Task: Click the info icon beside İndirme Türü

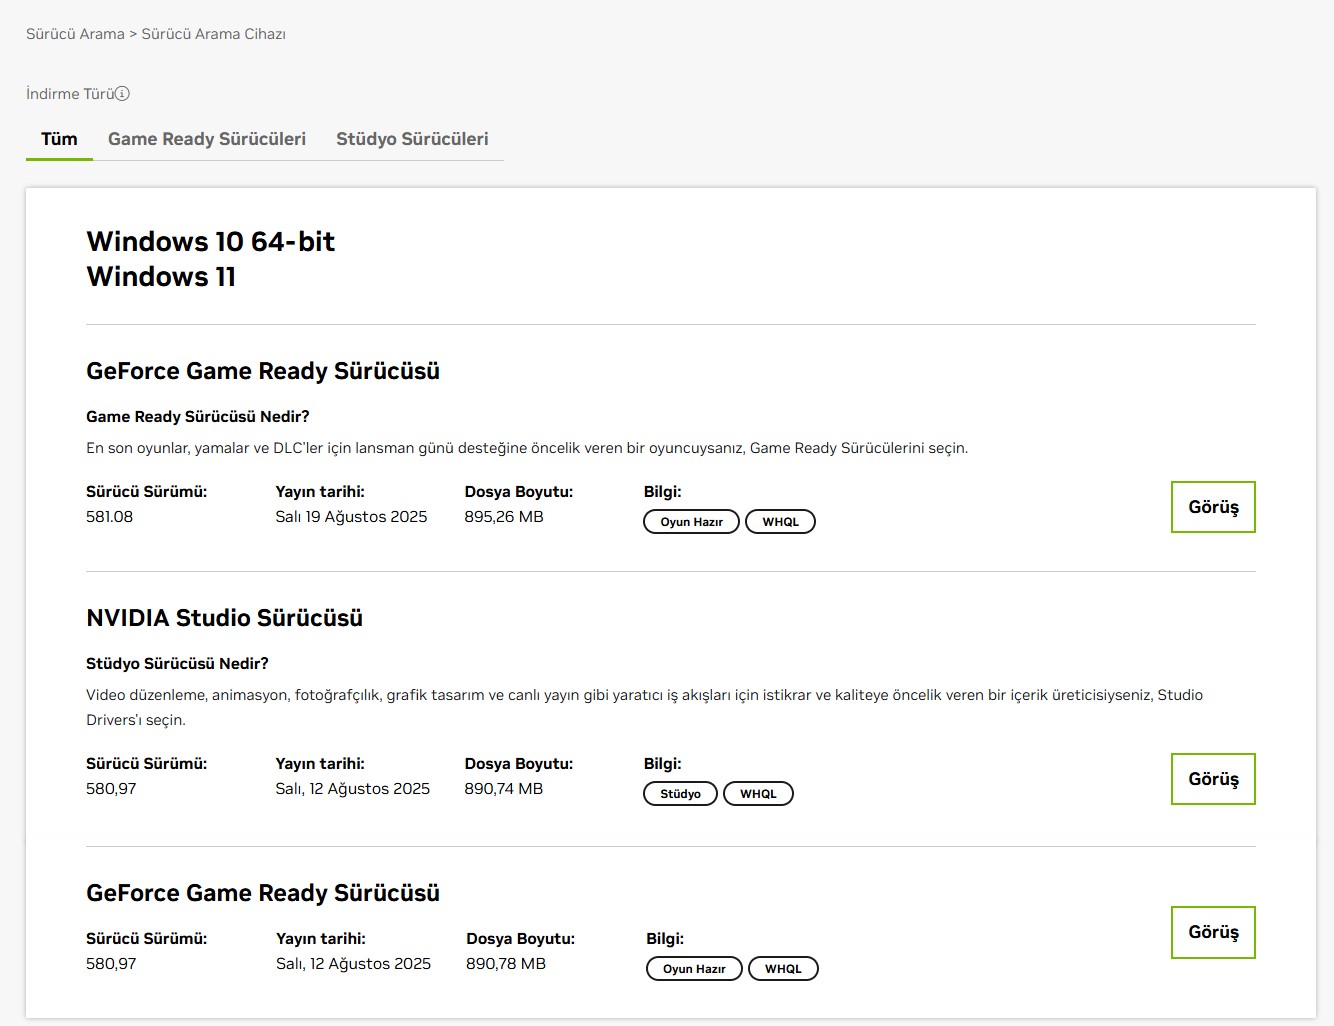Action: pos(122,94)
